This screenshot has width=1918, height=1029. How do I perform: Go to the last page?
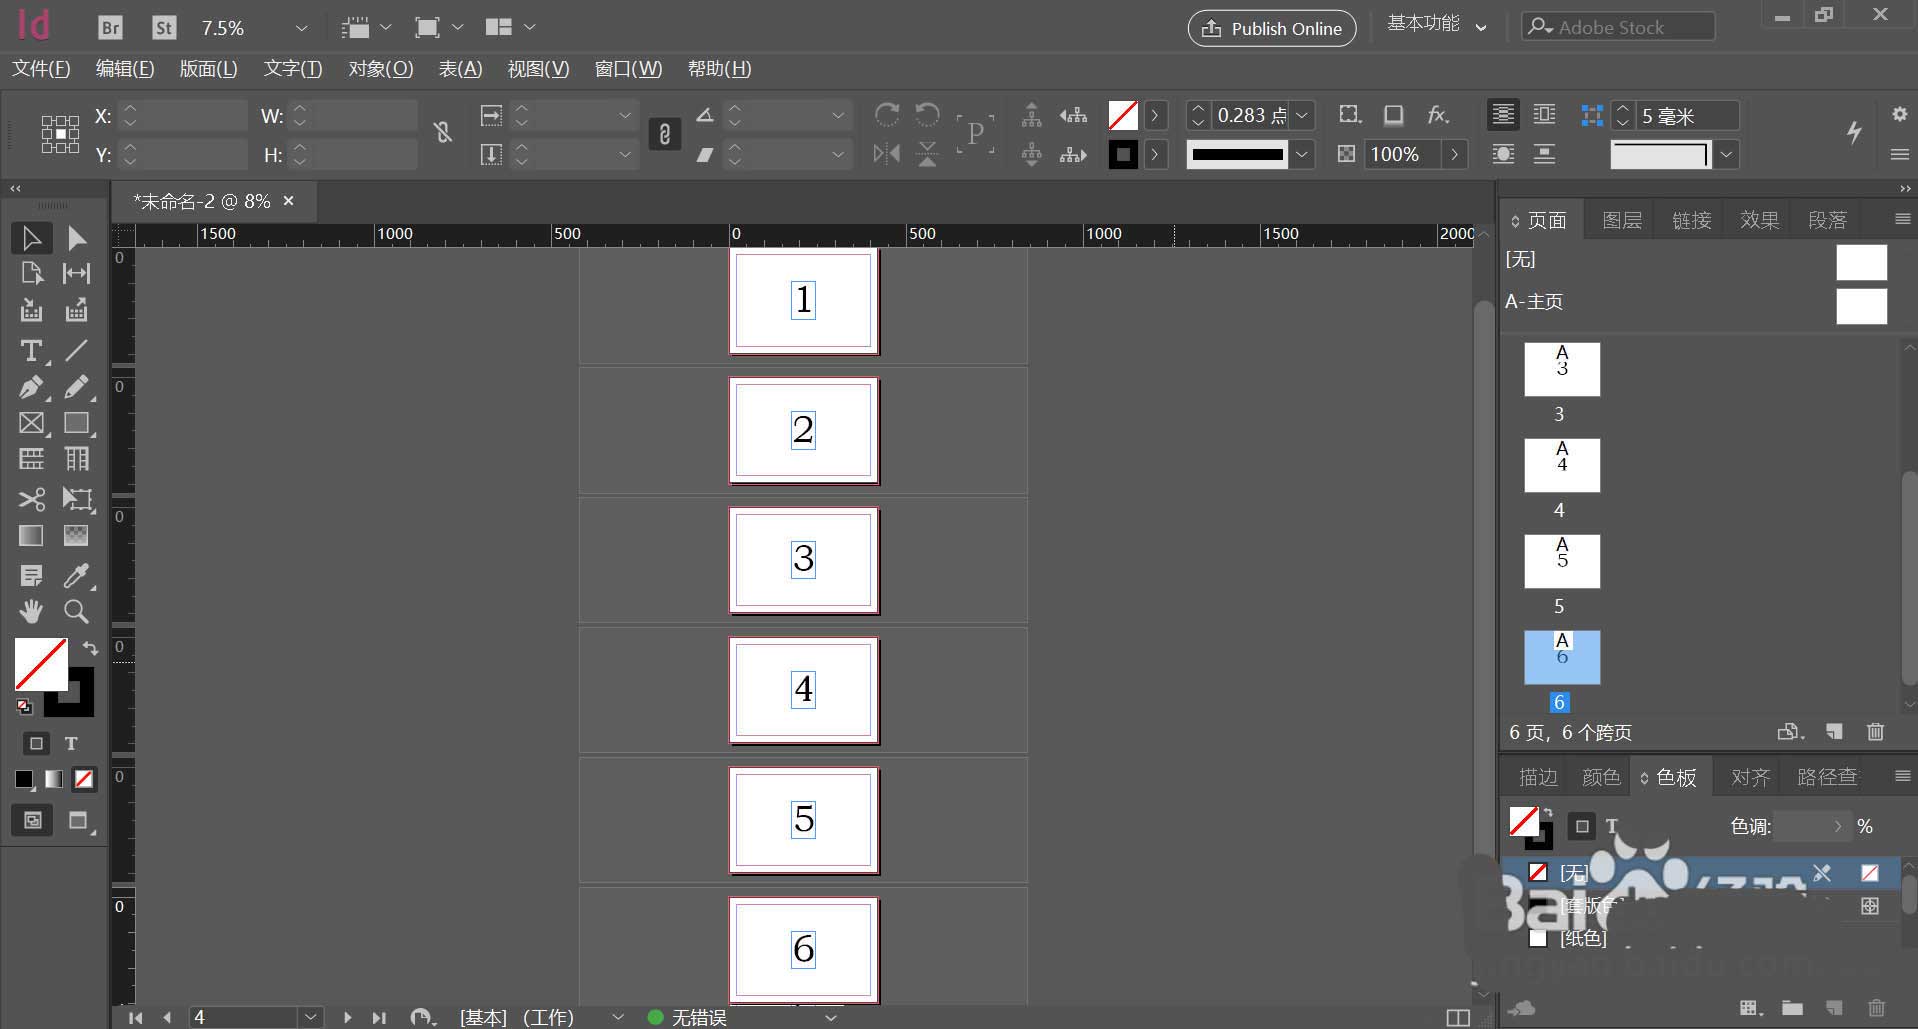pos(379,1017)
